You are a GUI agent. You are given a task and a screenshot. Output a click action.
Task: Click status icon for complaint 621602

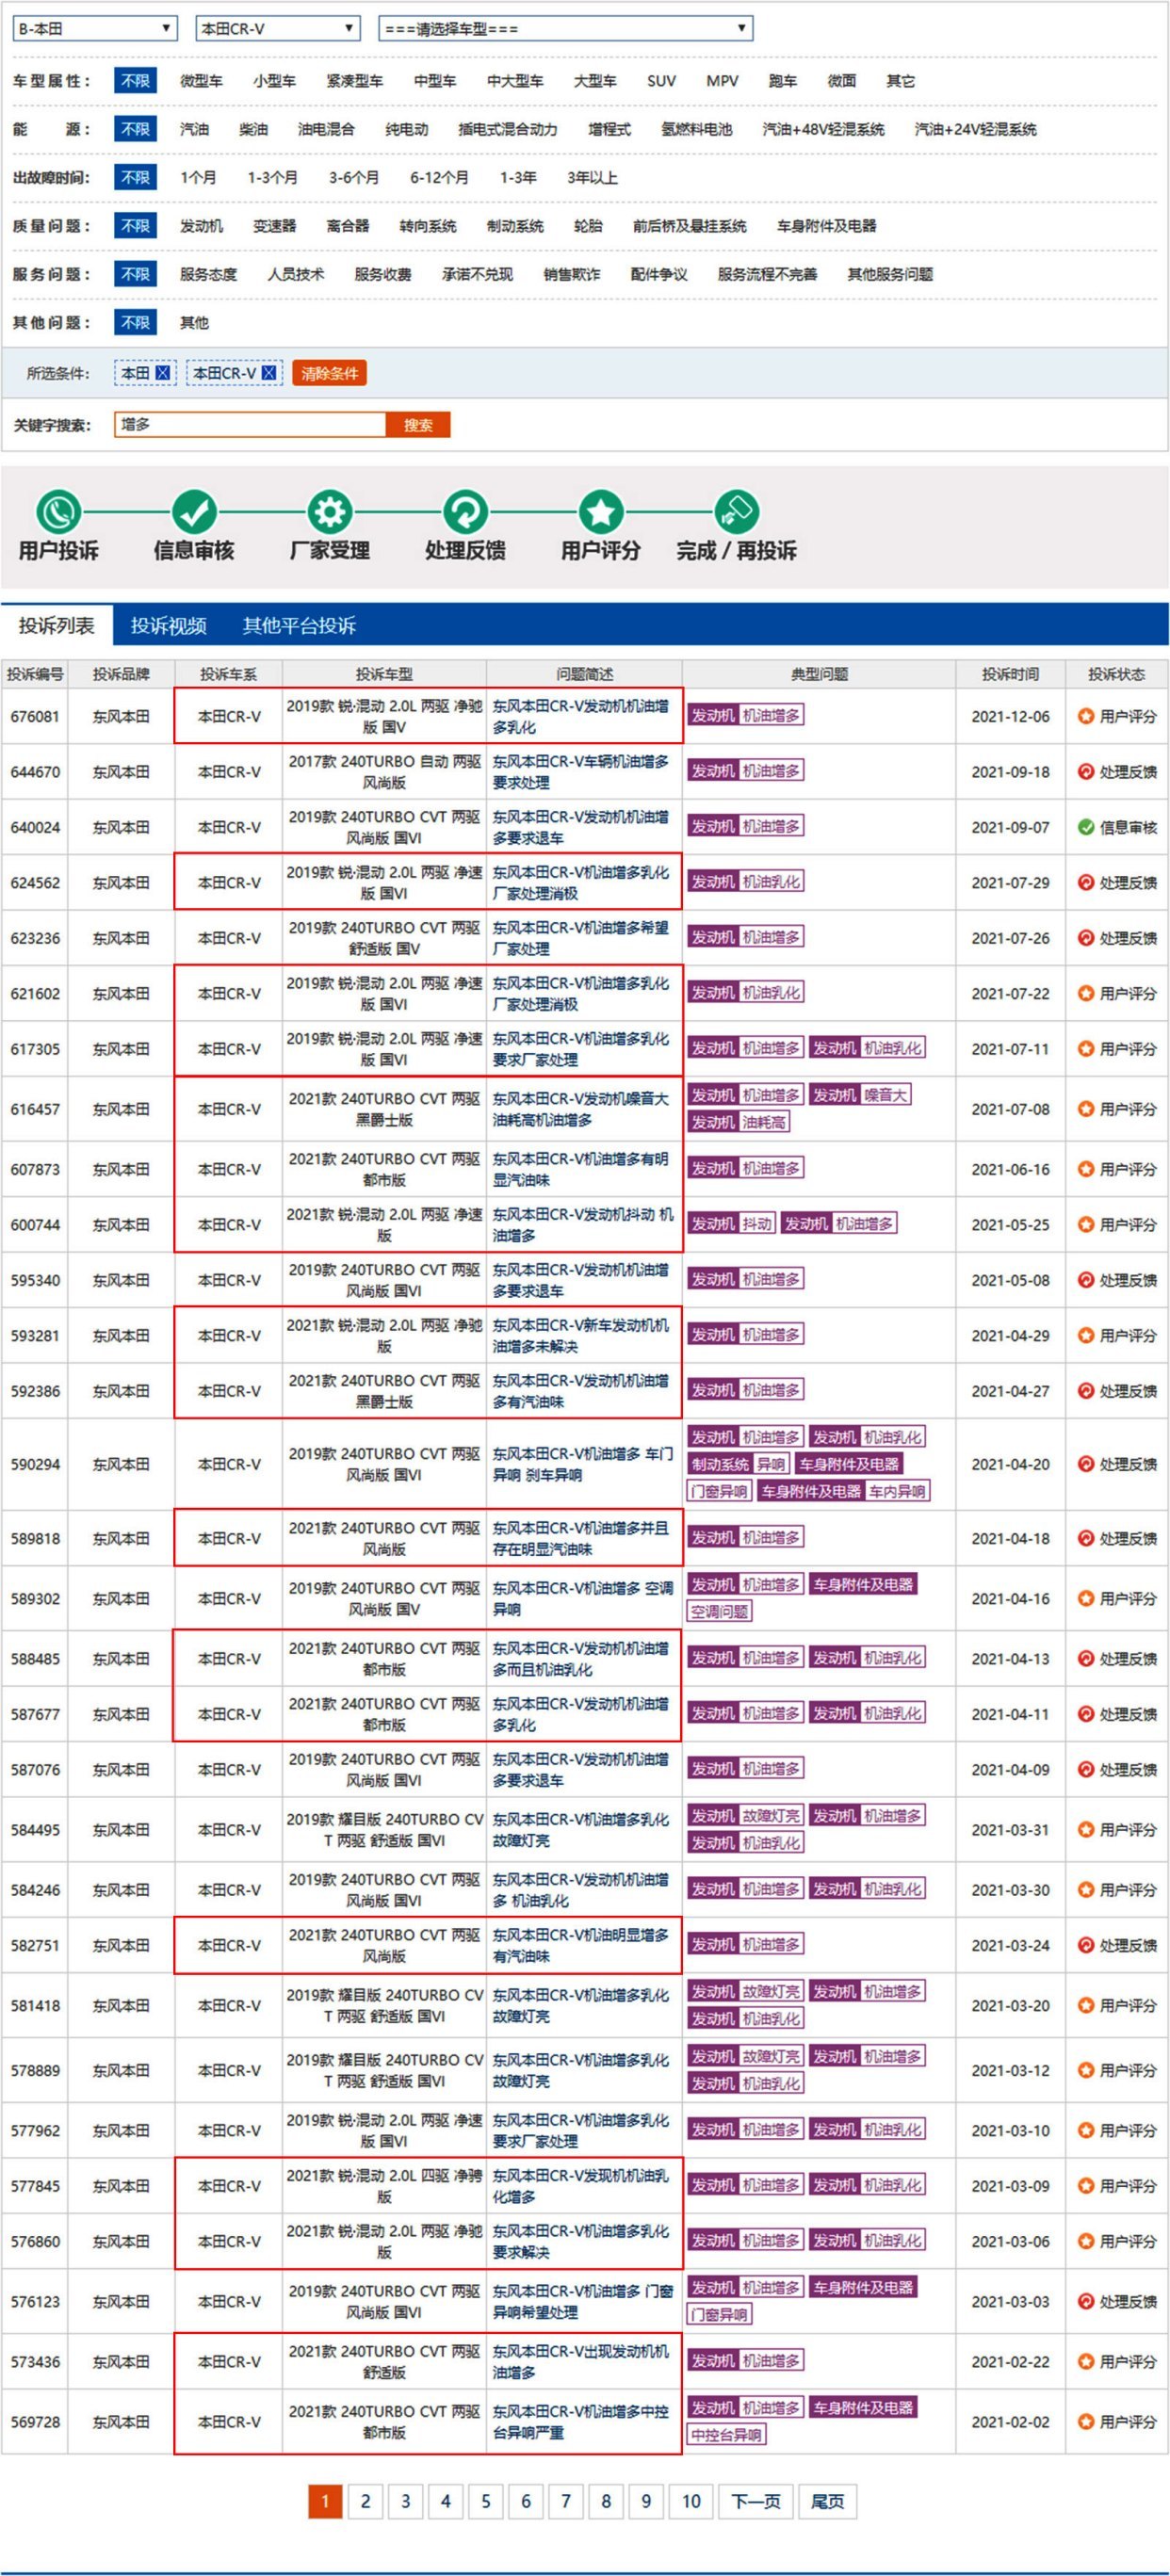(1086, 993)
